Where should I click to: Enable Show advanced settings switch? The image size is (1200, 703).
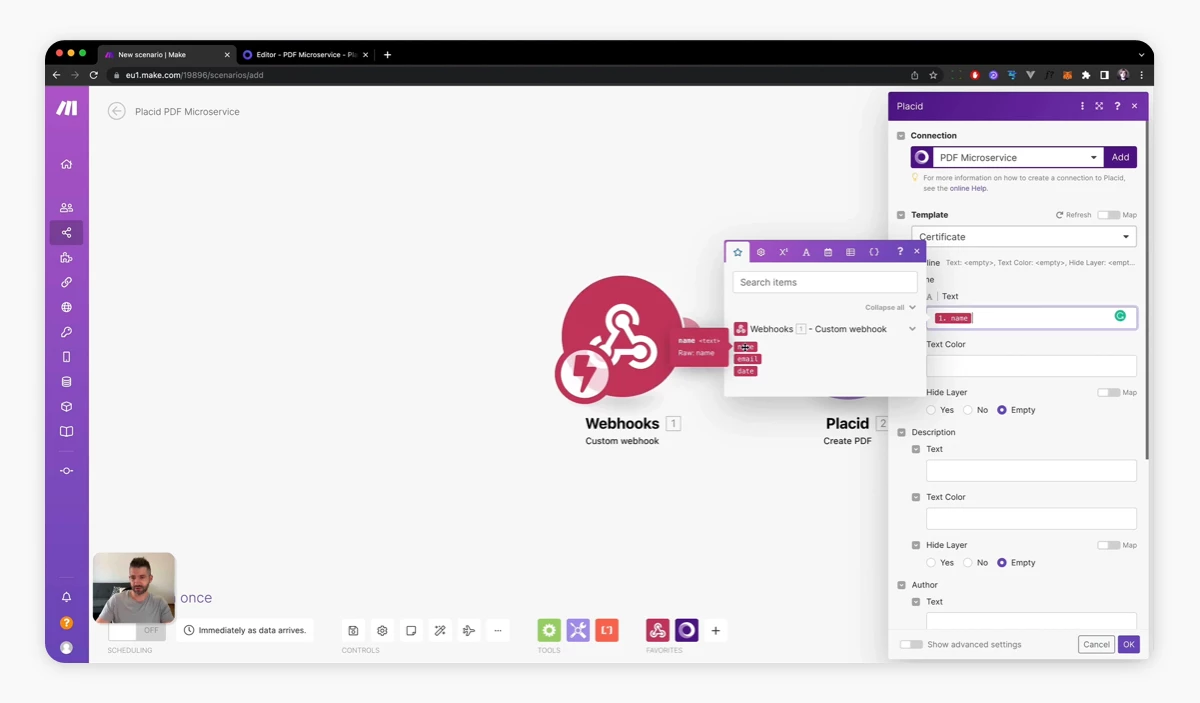coord(911,644)
